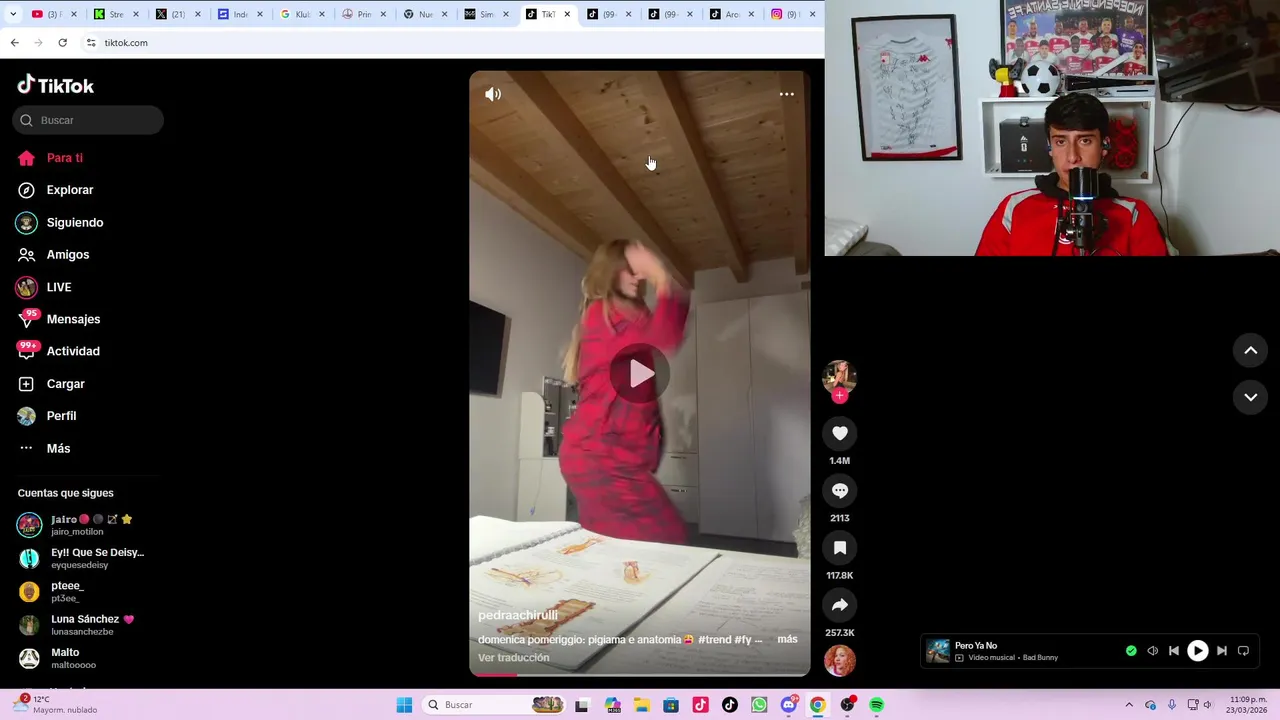Open Actividad notifications

coord(58,351)
